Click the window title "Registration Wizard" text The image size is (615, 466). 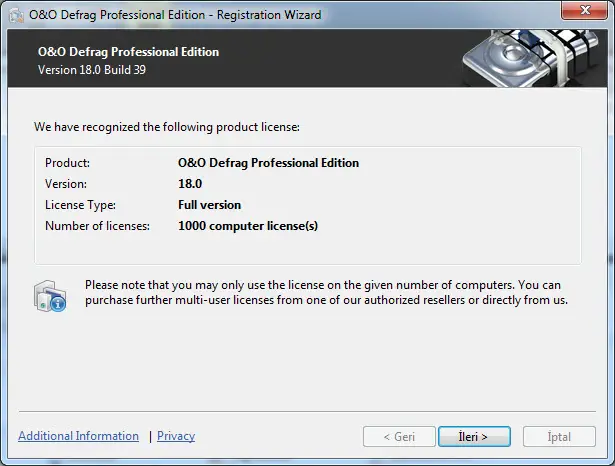(x=269, y=15)
